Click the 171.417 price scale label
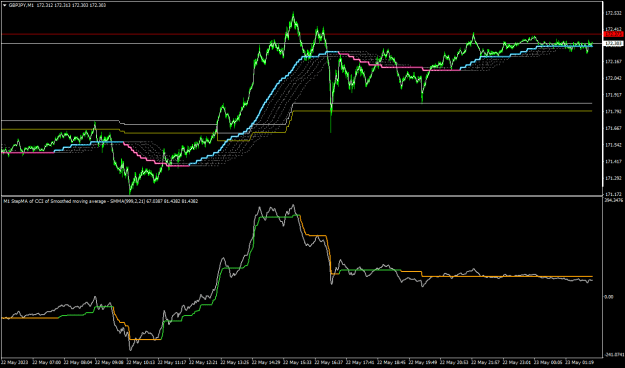Image resolution: width=625 pixels, height=368 pixels. point(613,161)
